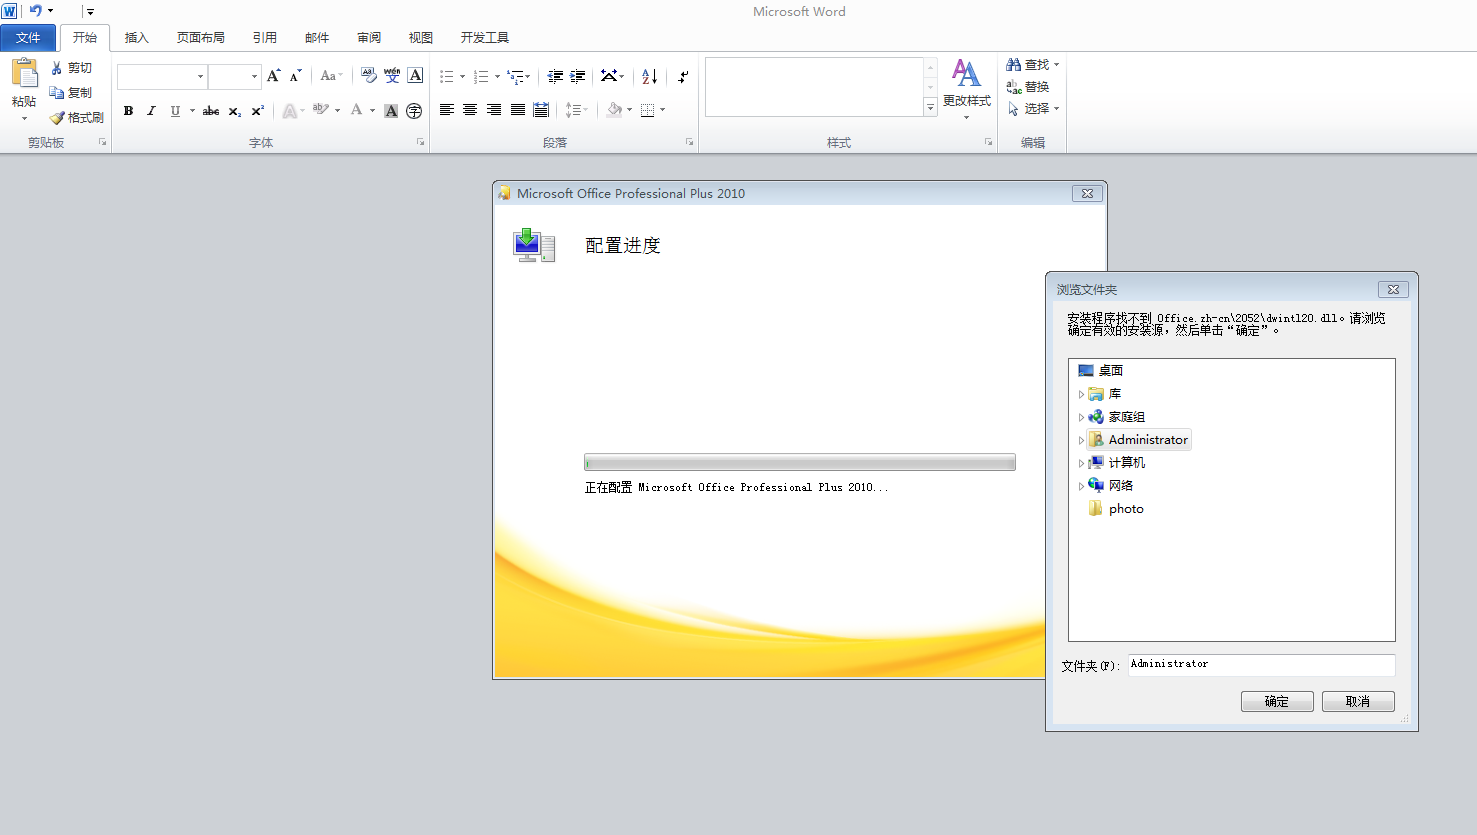Open the font color dropdown arrow
This screenshot has width=1477, height=835.
[x=373, y=111]
